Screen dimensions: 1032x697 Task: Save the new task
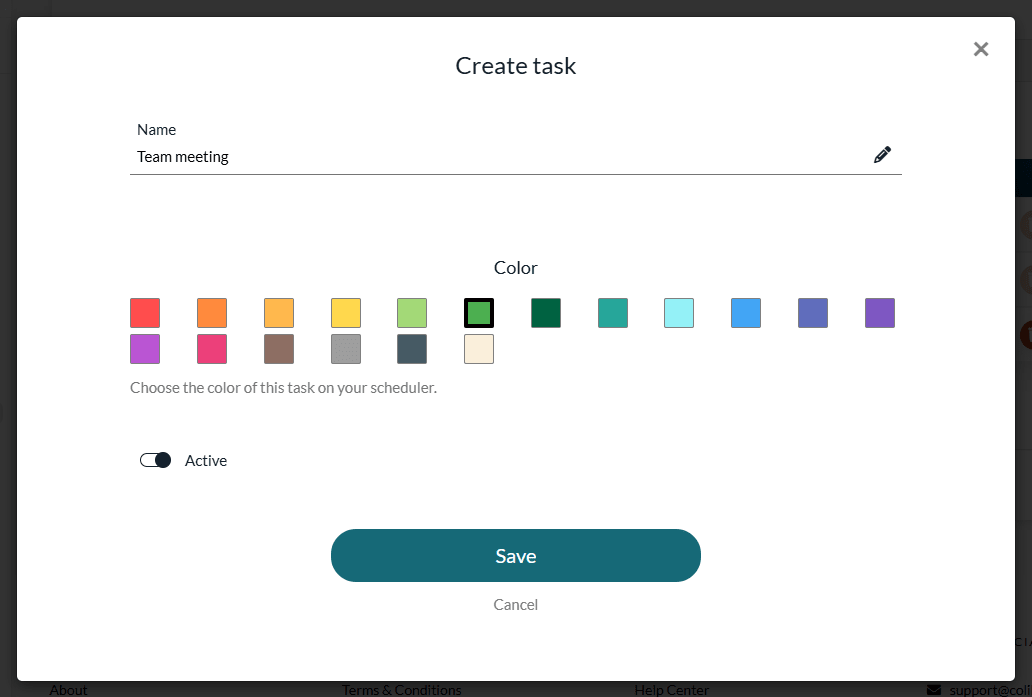pos(515,555)
